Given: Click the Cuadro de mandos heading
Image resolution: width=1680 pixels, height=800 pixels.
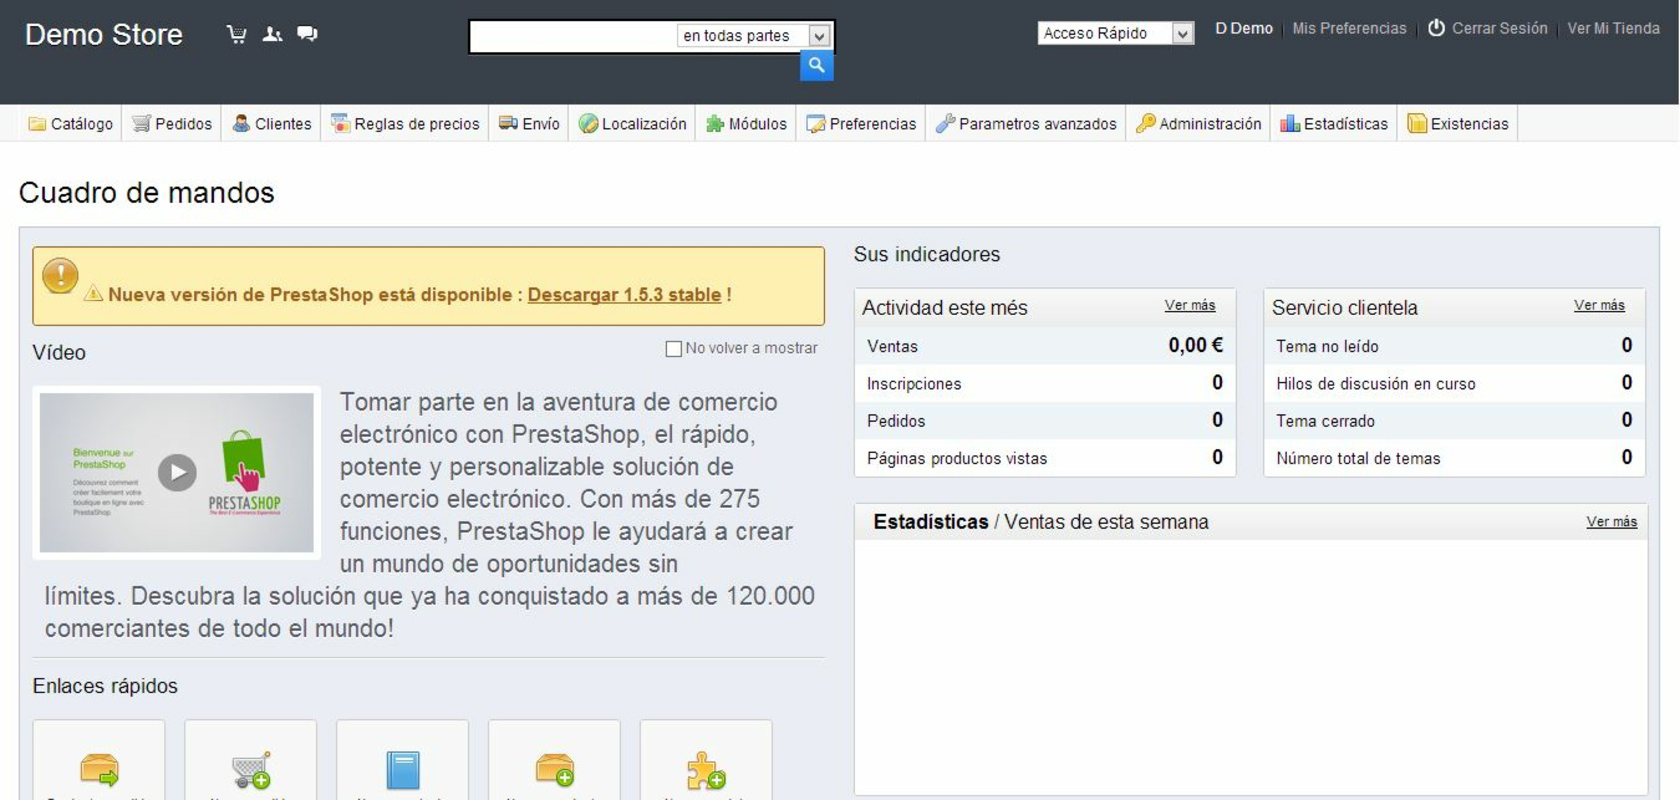Looking at the screenshot, I should coord(147,192).
